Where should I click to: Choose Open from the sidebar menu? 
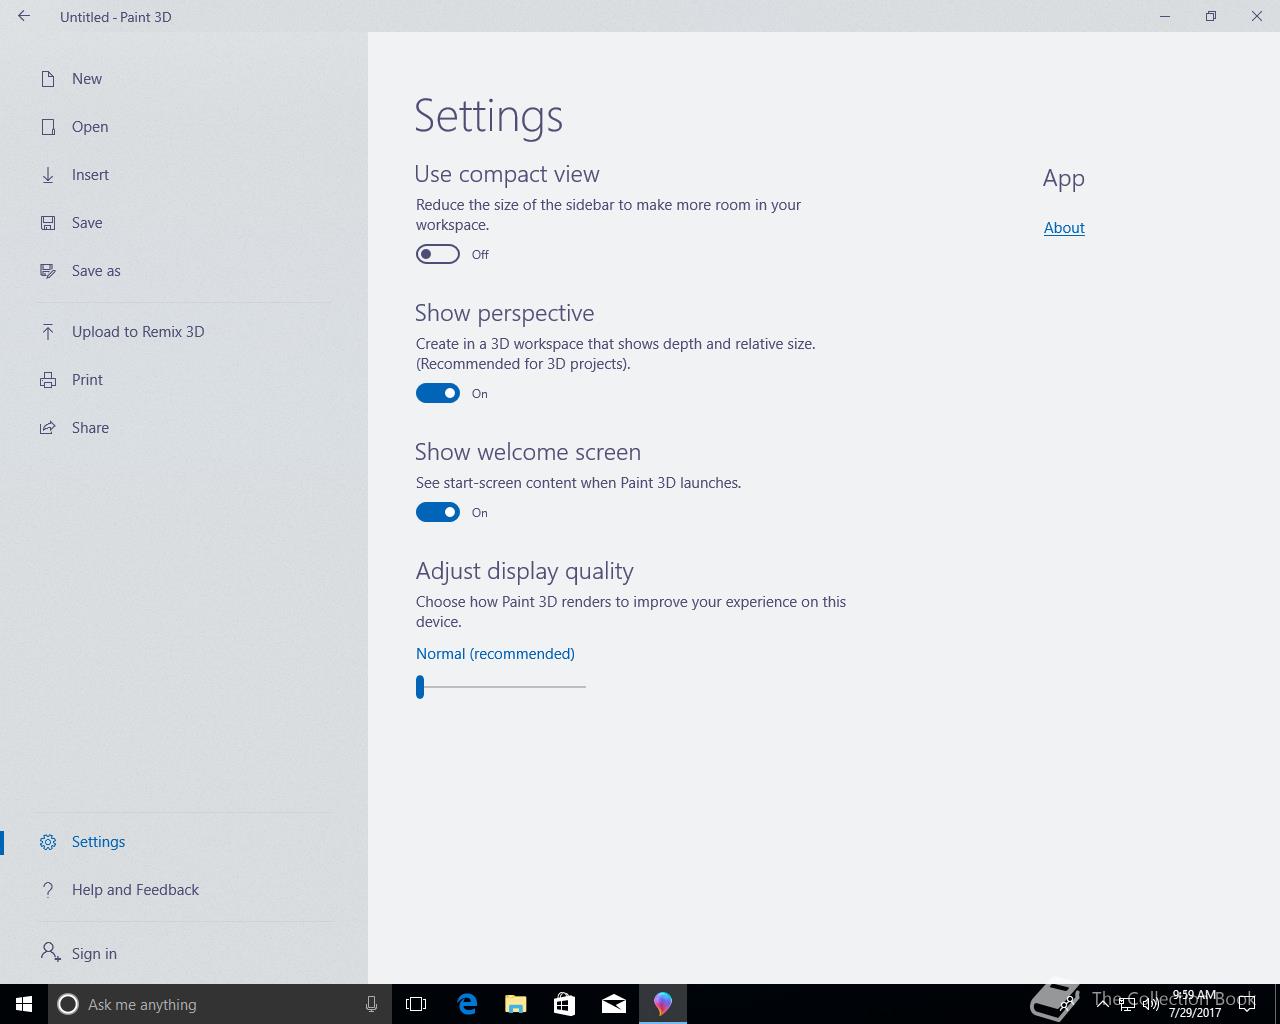click(184, 127)
